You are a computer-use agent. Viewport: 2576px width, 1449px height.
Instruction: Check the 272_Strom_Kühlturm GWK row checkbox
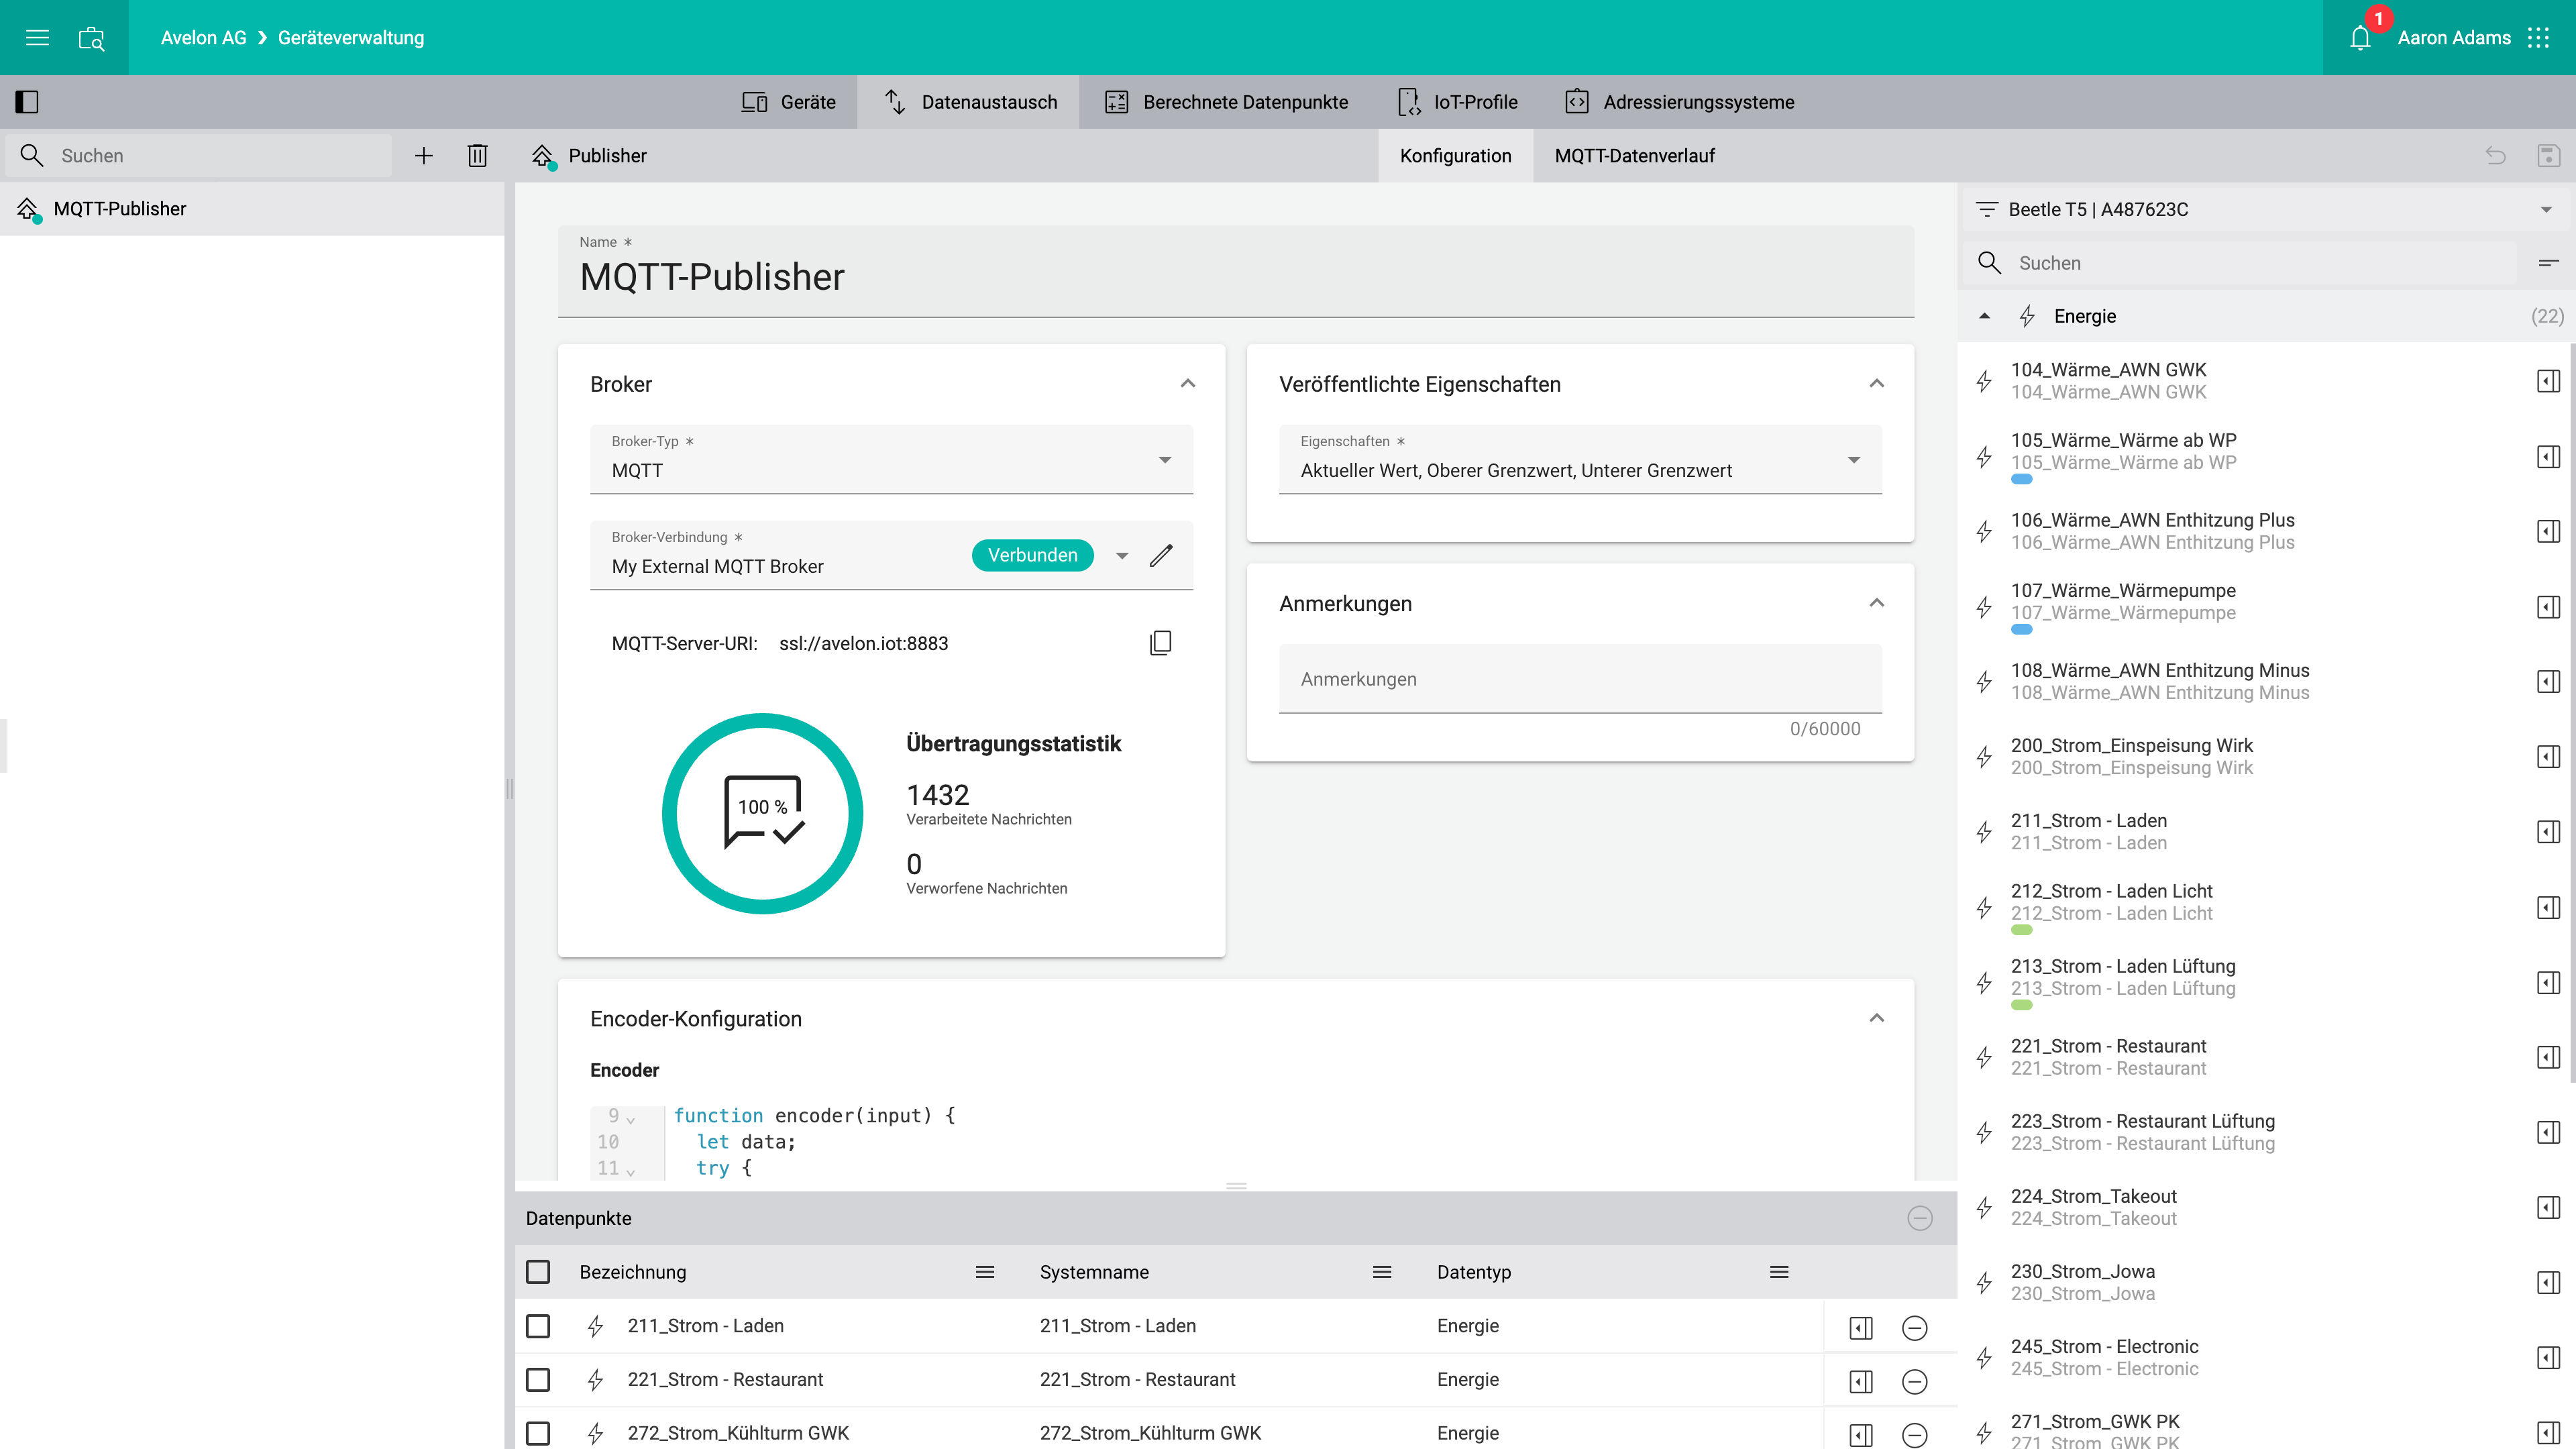tap(538, 1433)
